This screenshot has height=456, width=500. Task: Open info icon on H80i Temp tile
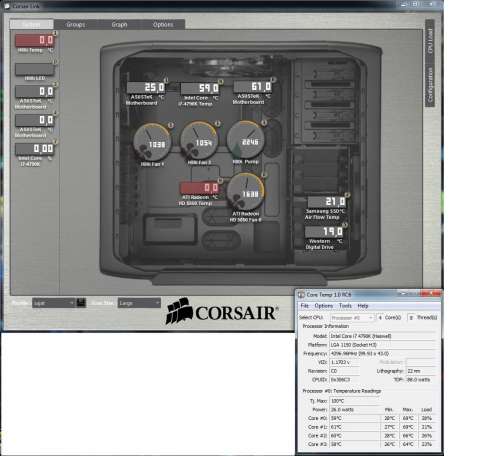[x=55, y=33]
